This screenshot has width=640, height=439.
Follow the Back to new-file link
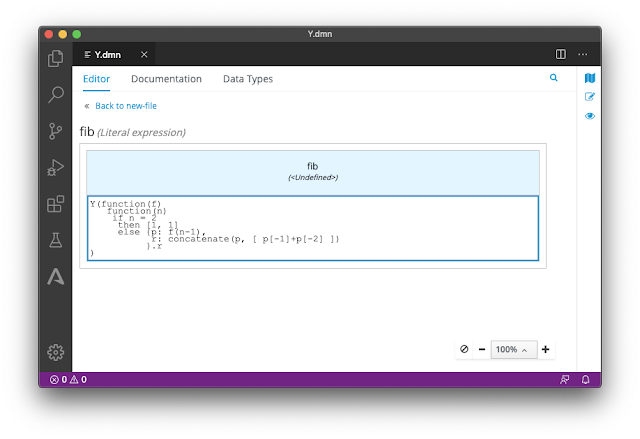[126, 106]
